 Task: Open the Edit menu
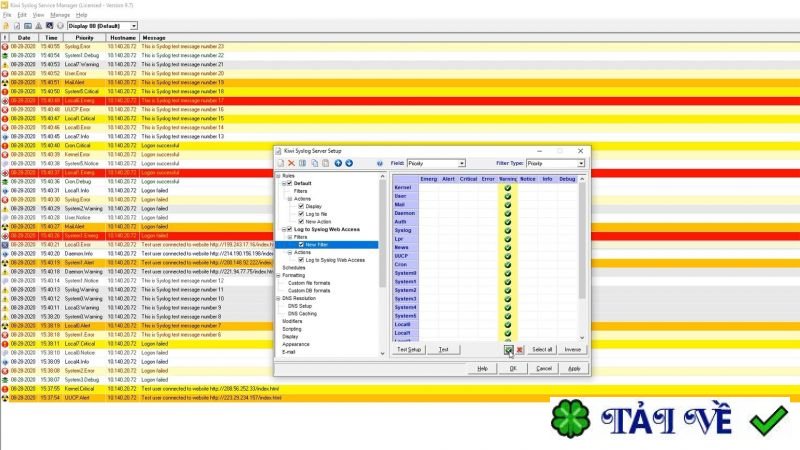(x=22, y=15)
